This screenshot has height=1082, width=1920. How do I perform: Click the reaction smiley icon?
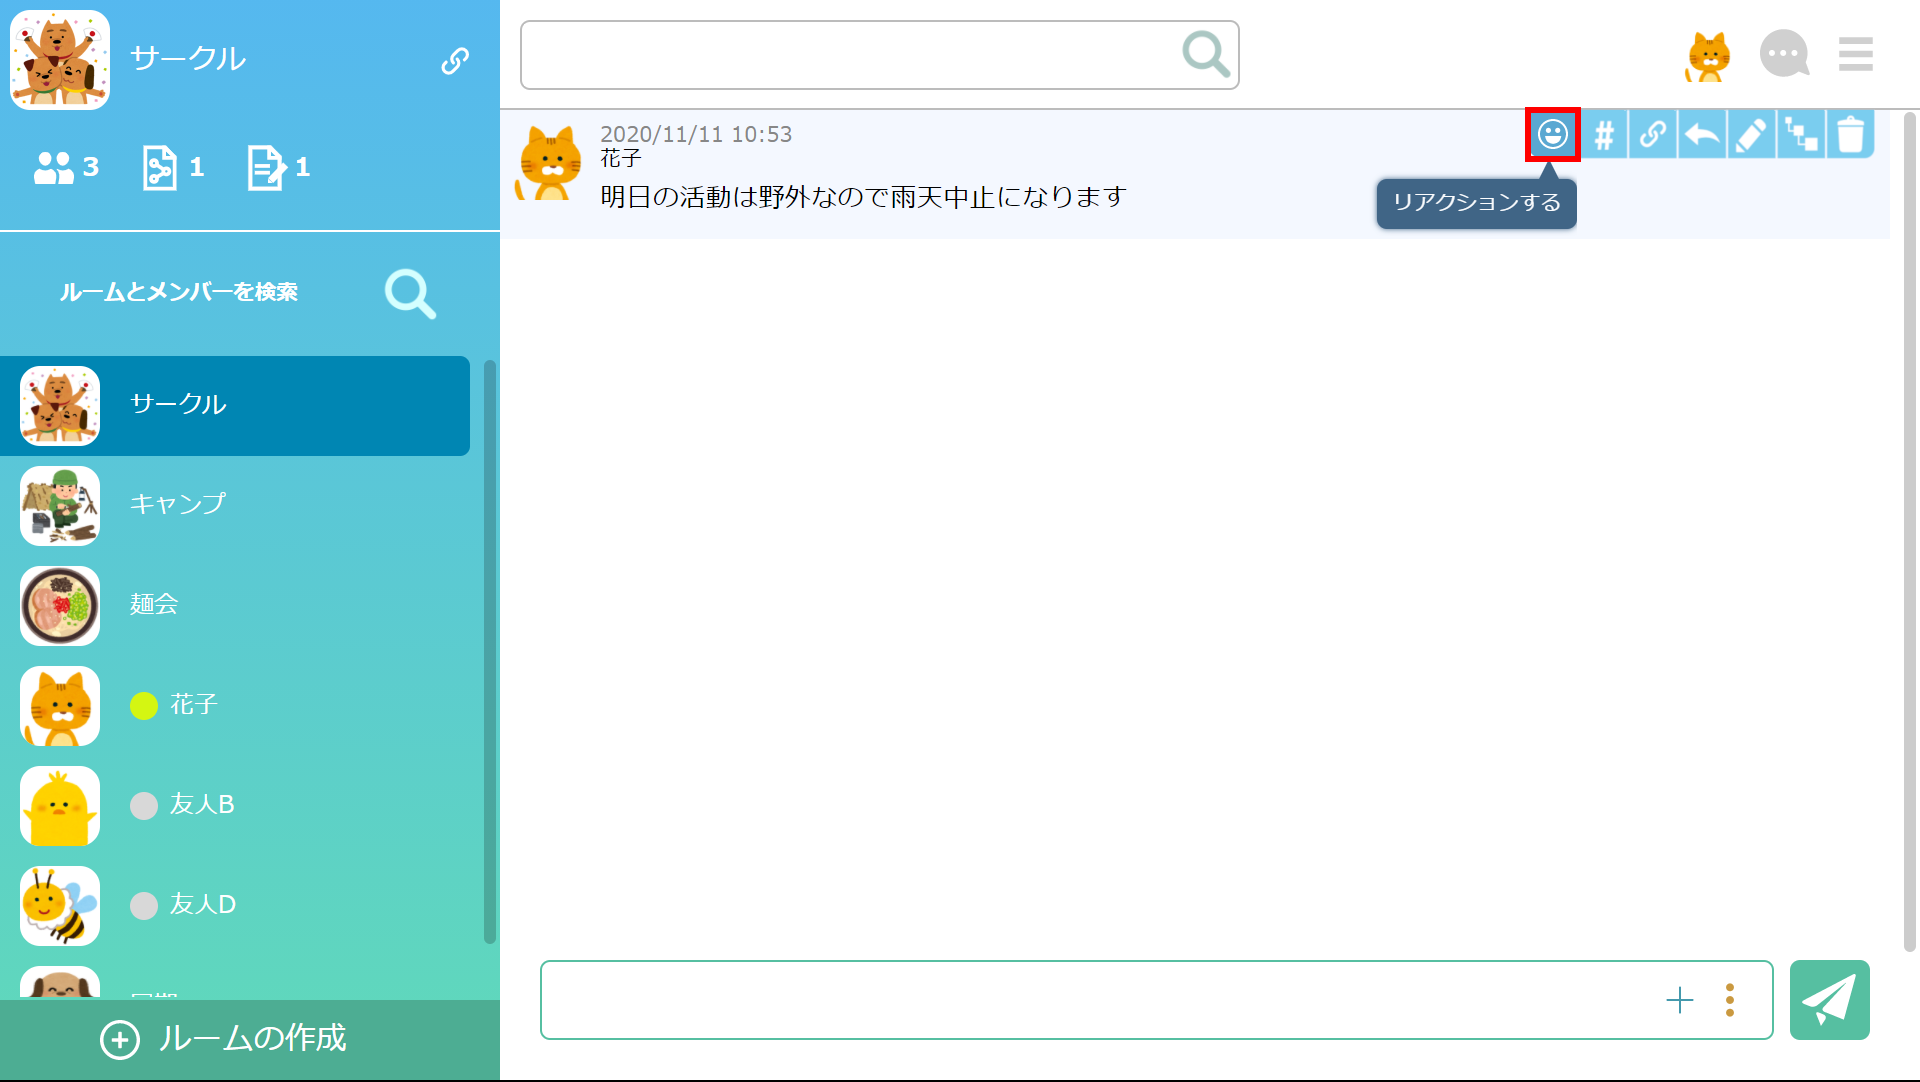tap(1553, 134)
